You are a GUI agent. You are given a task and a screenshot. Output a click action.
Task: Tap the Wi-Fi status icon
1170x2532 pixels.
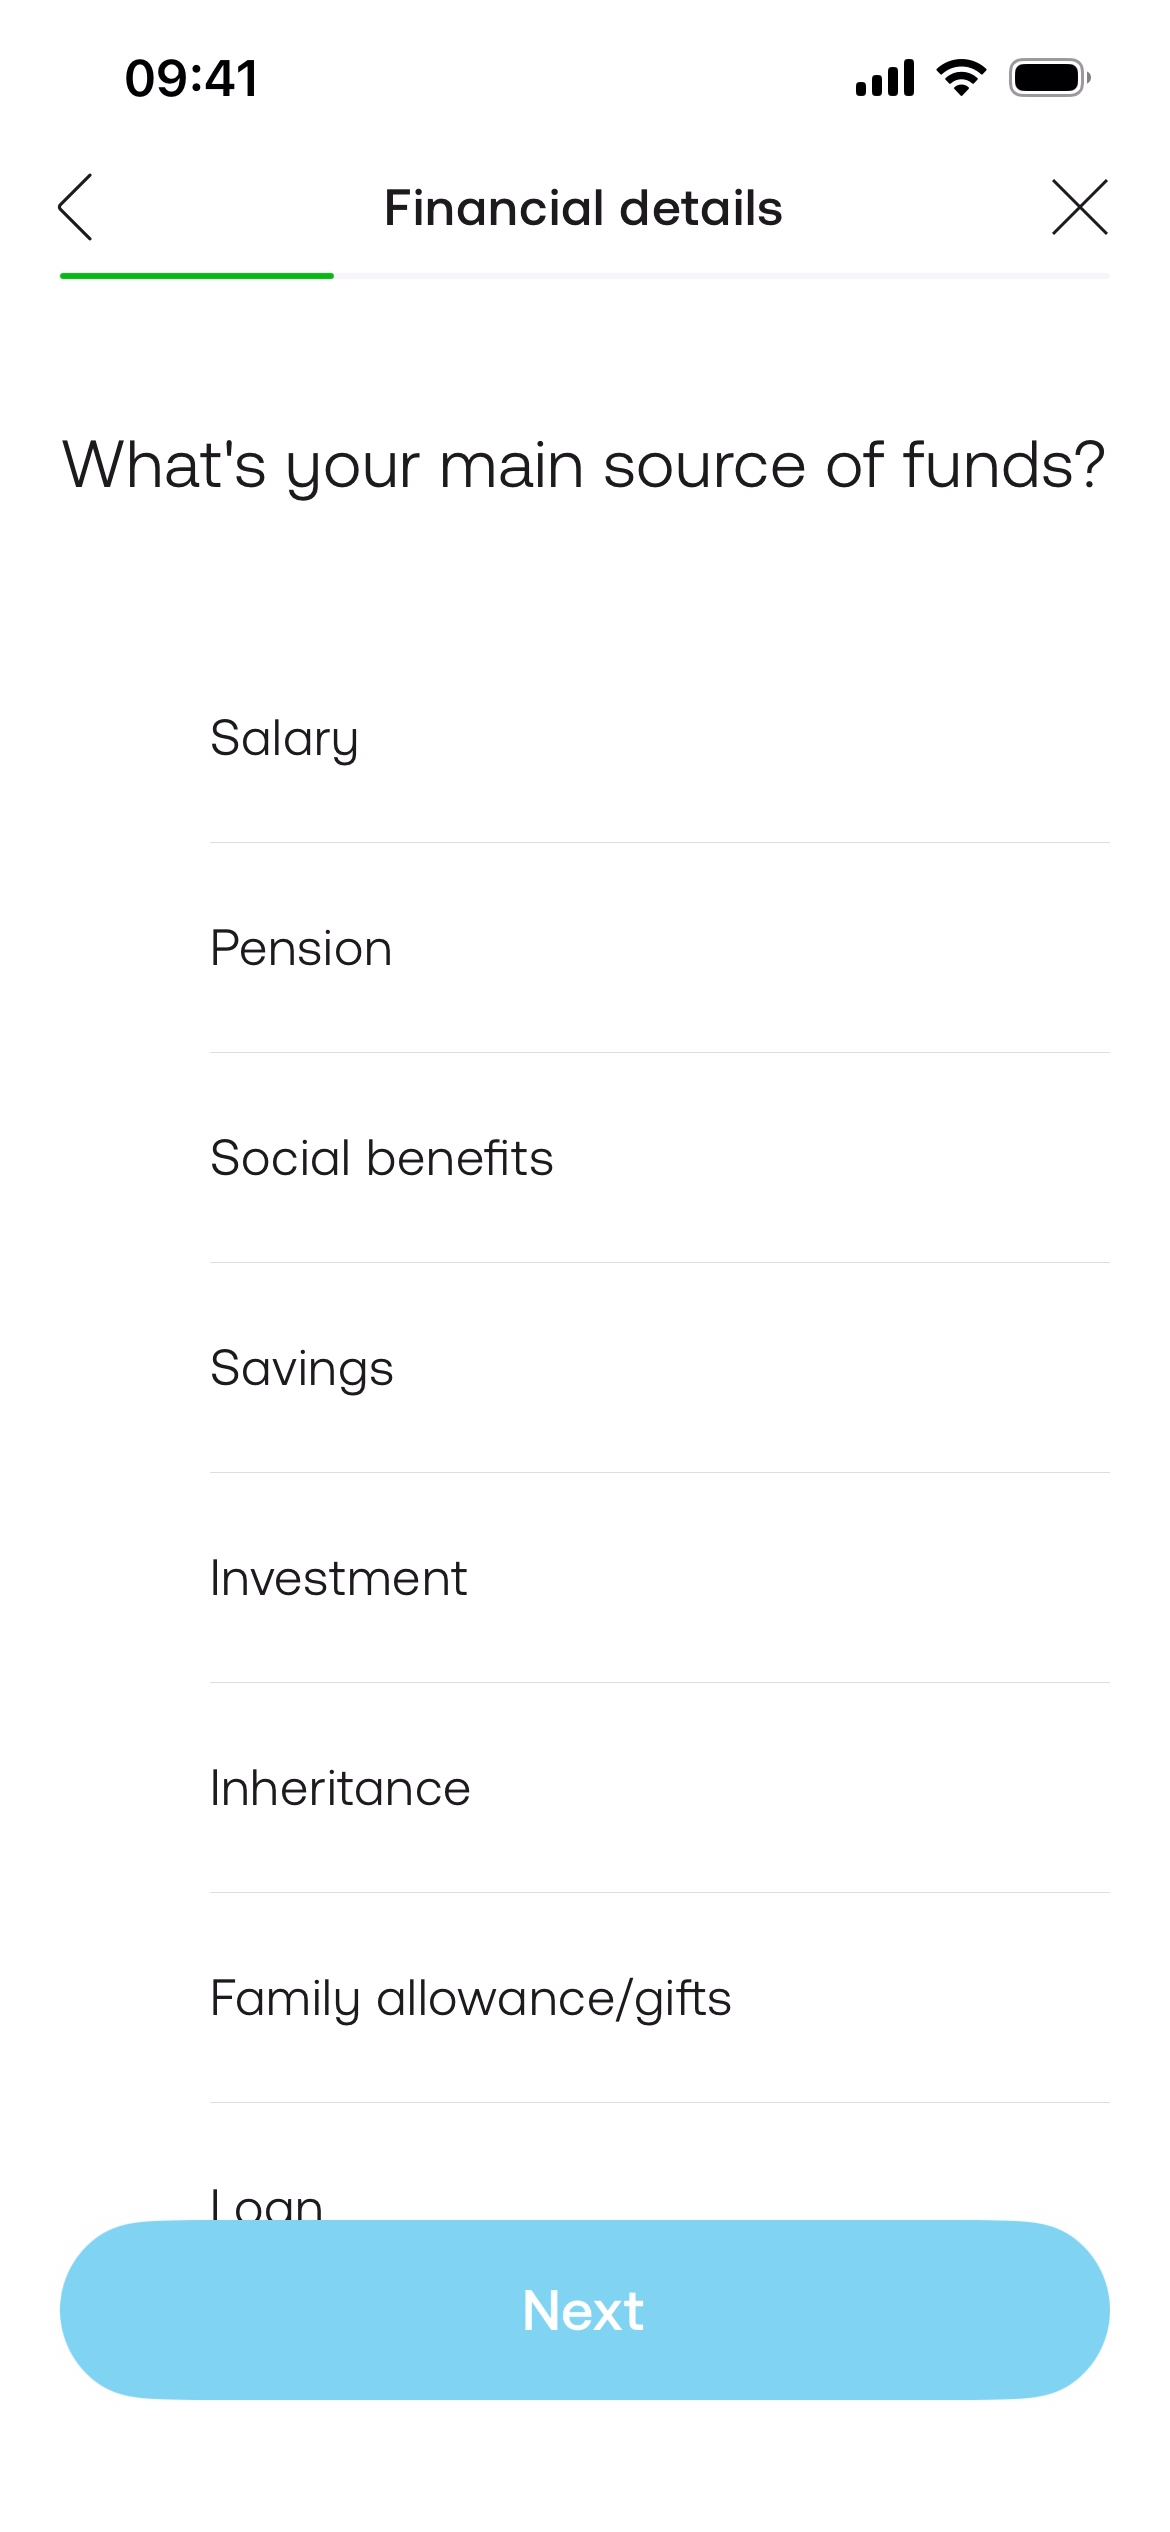point(961,78)
